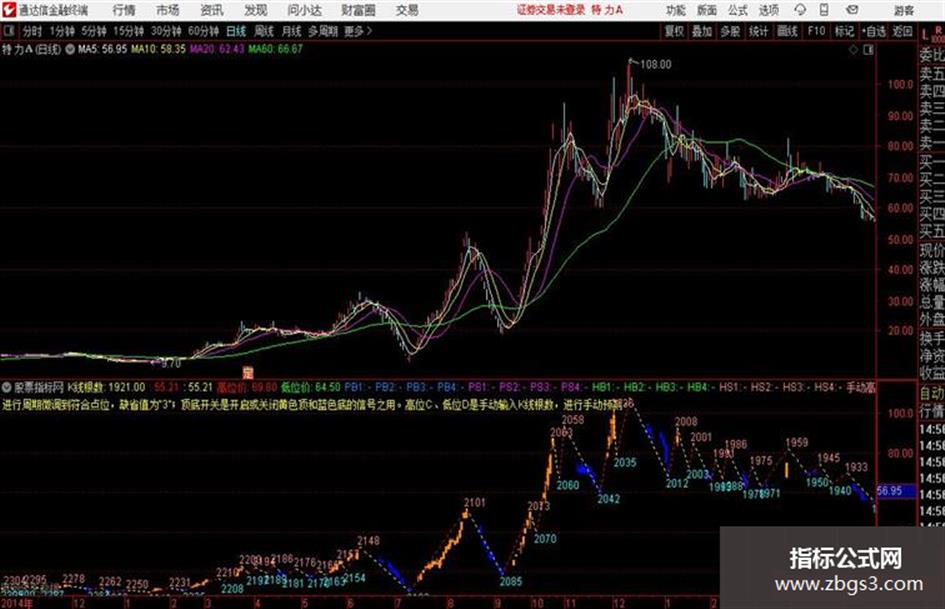
Task: Open the mail envelope icon
Action: (852, 10)
